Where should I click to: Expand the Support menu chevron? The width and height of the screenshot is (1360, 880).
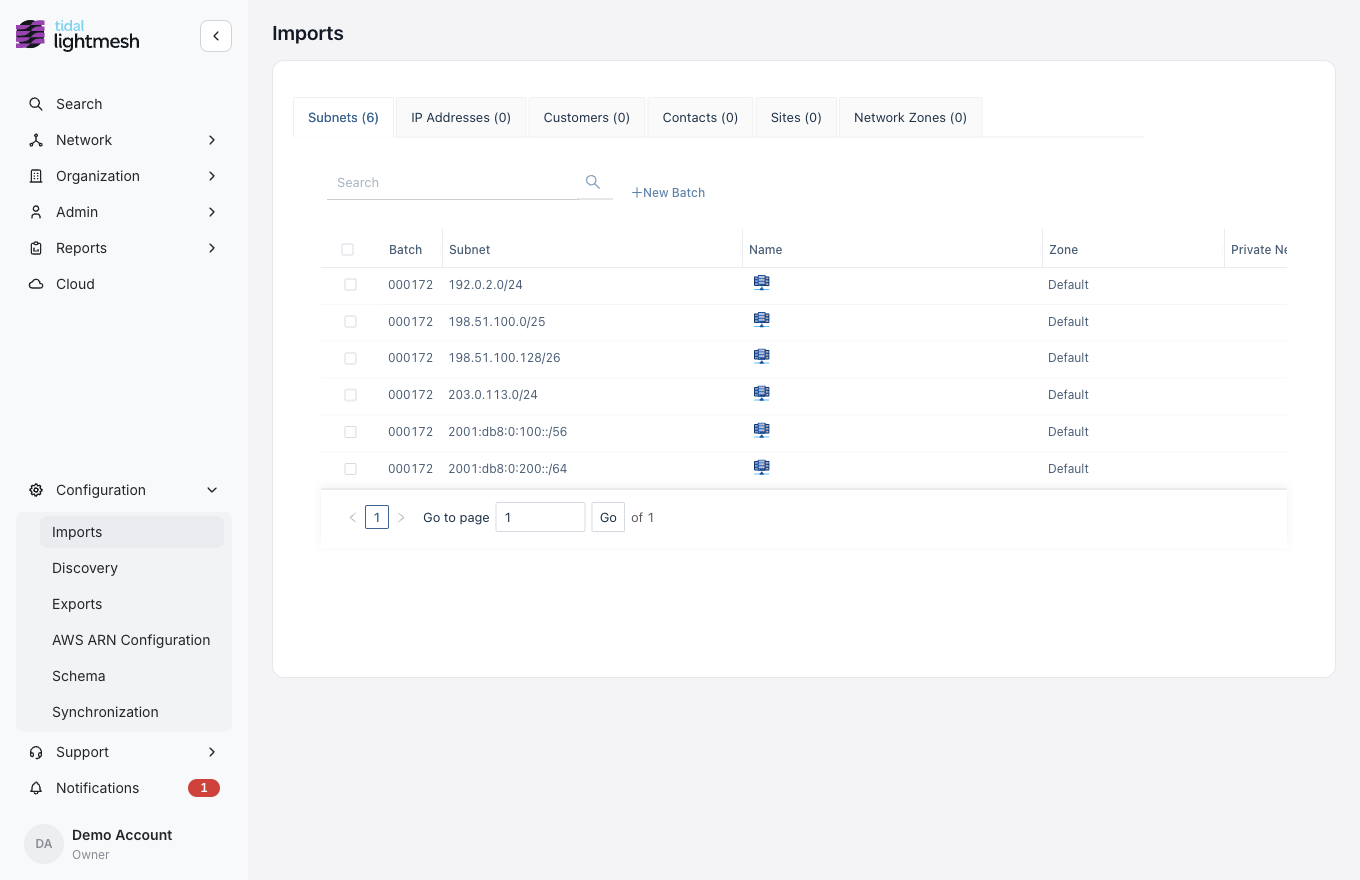(x=212, y=752)
